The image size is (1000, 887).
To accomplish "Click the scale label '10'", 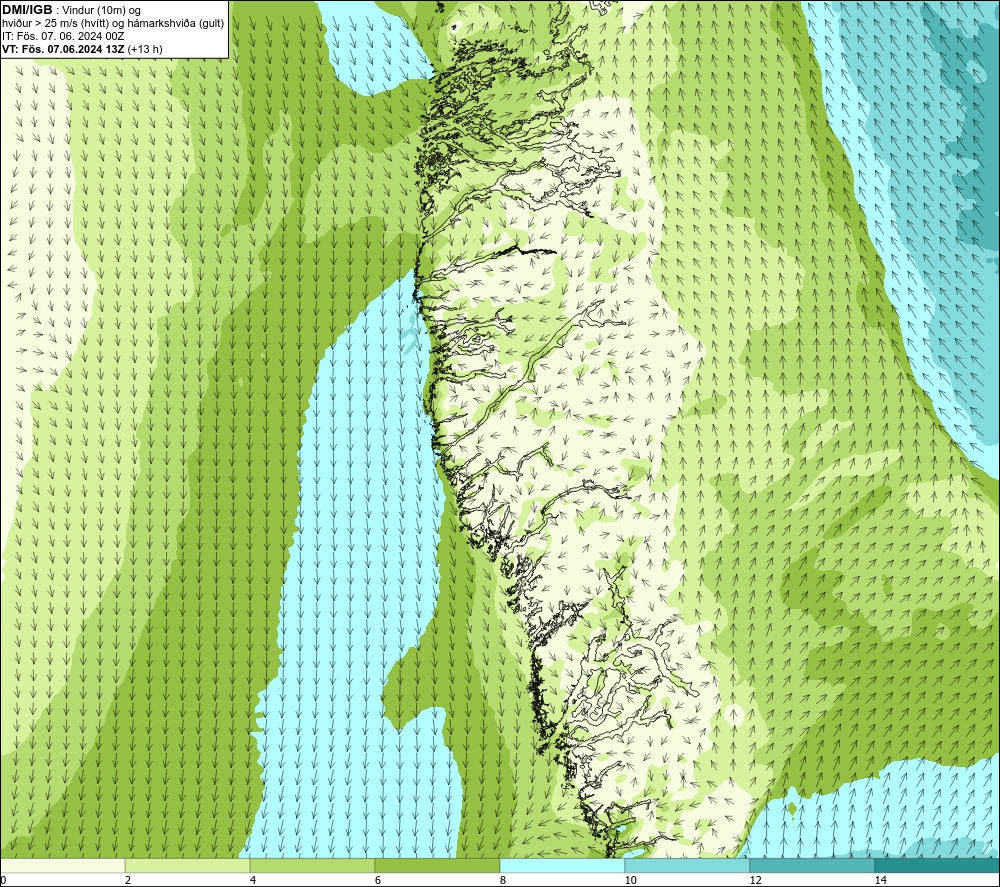I will click(630, 881).
